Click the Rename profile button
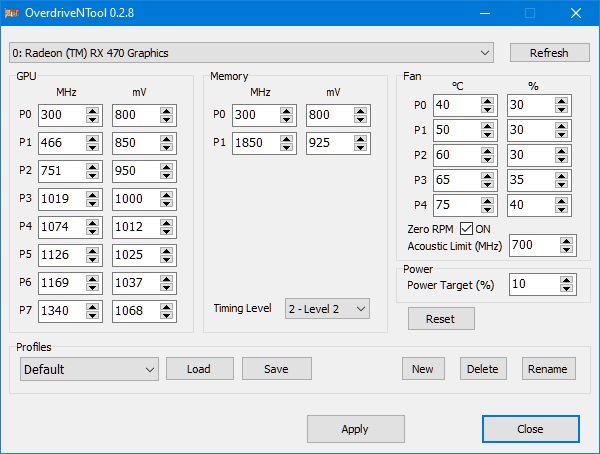Screen dimensions: 600x454 coord(549,369)
